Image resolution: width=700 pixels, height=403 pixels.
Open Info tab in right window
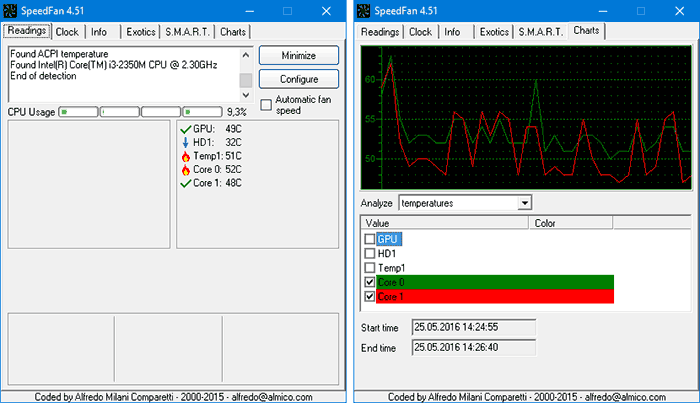452,32
